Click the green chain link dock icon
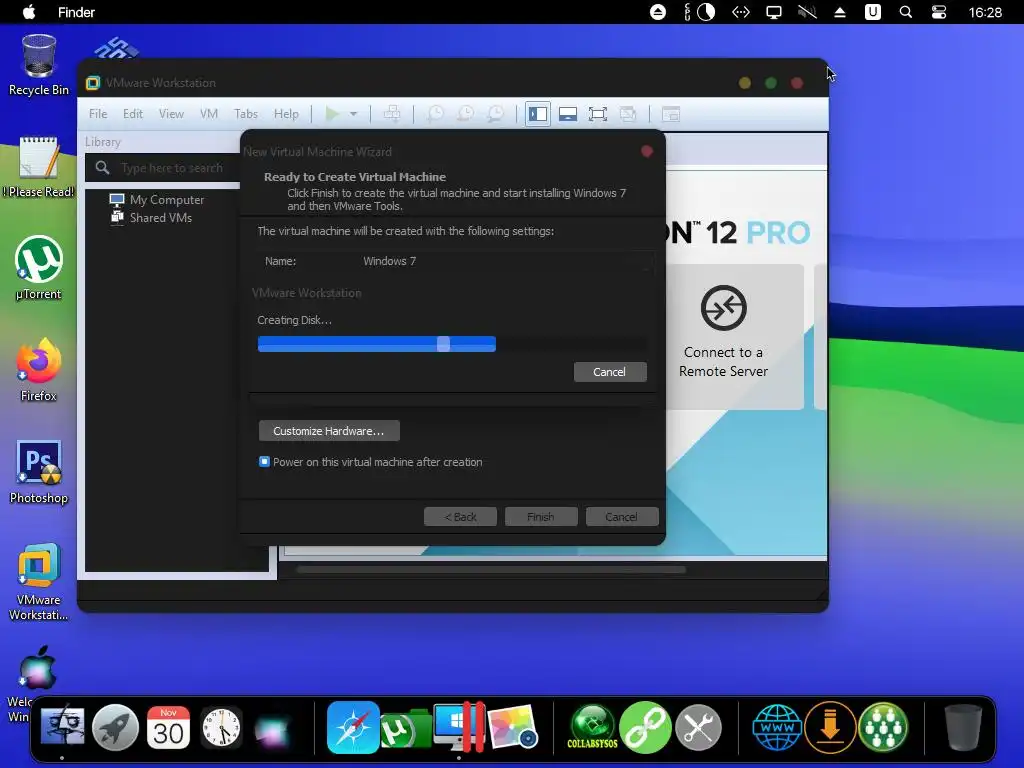 click(645, 727)
